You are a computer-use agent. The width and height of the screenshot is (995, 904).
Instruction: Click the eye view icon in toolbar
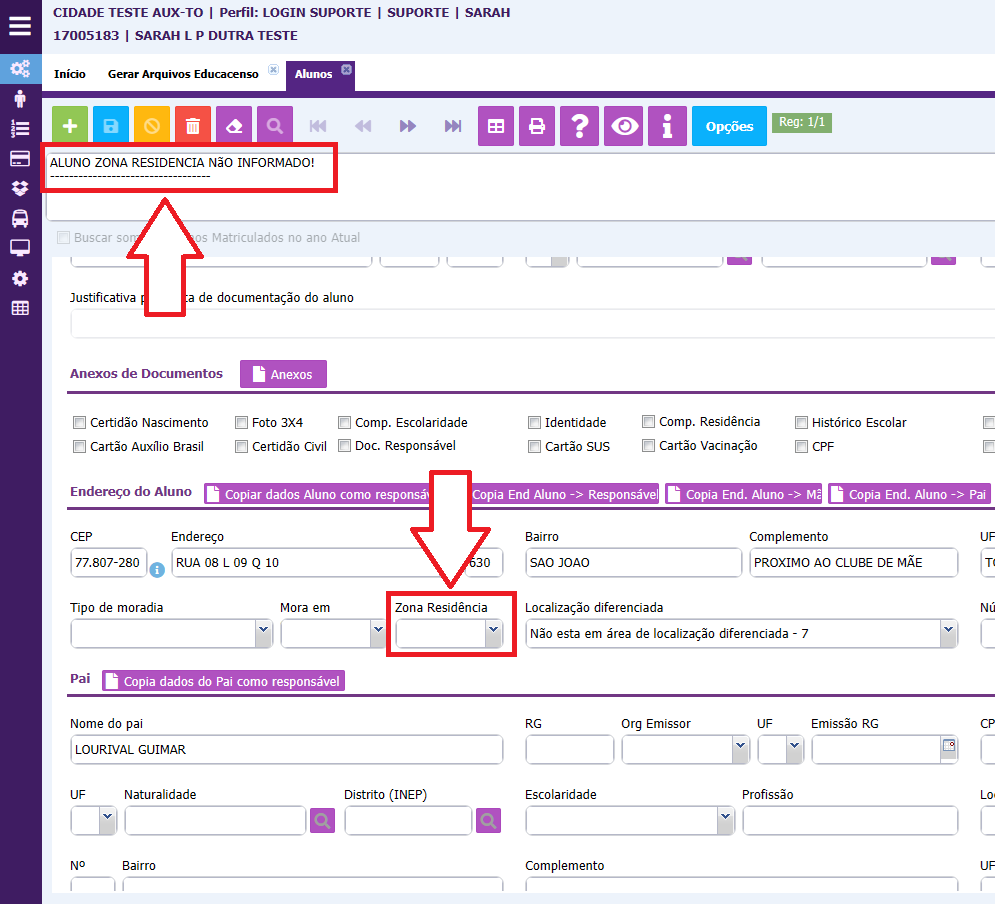coord(625,126)
